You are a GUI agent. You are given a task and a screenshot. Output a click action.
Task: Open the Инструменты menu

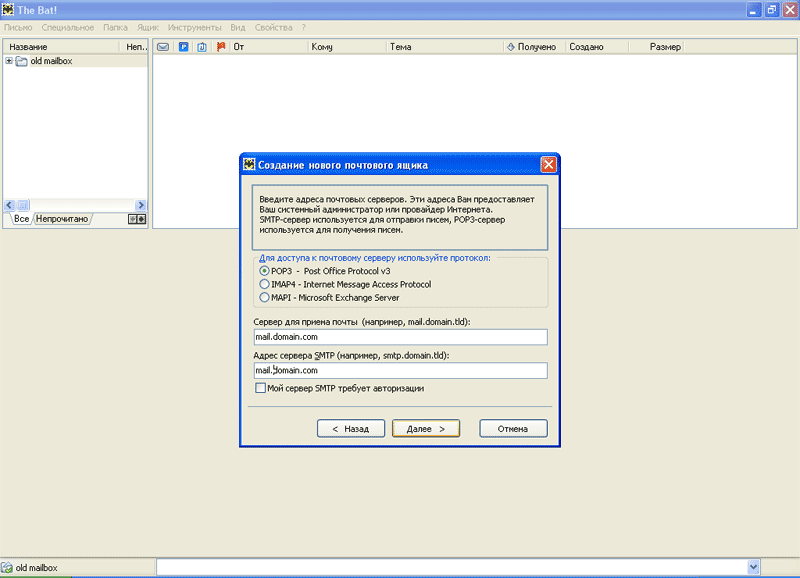(194, 28)
